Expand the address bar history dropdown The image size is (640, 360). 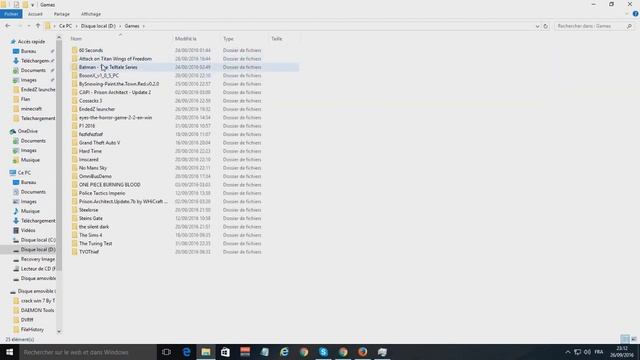pyautogui.click(x=537, y=26)
